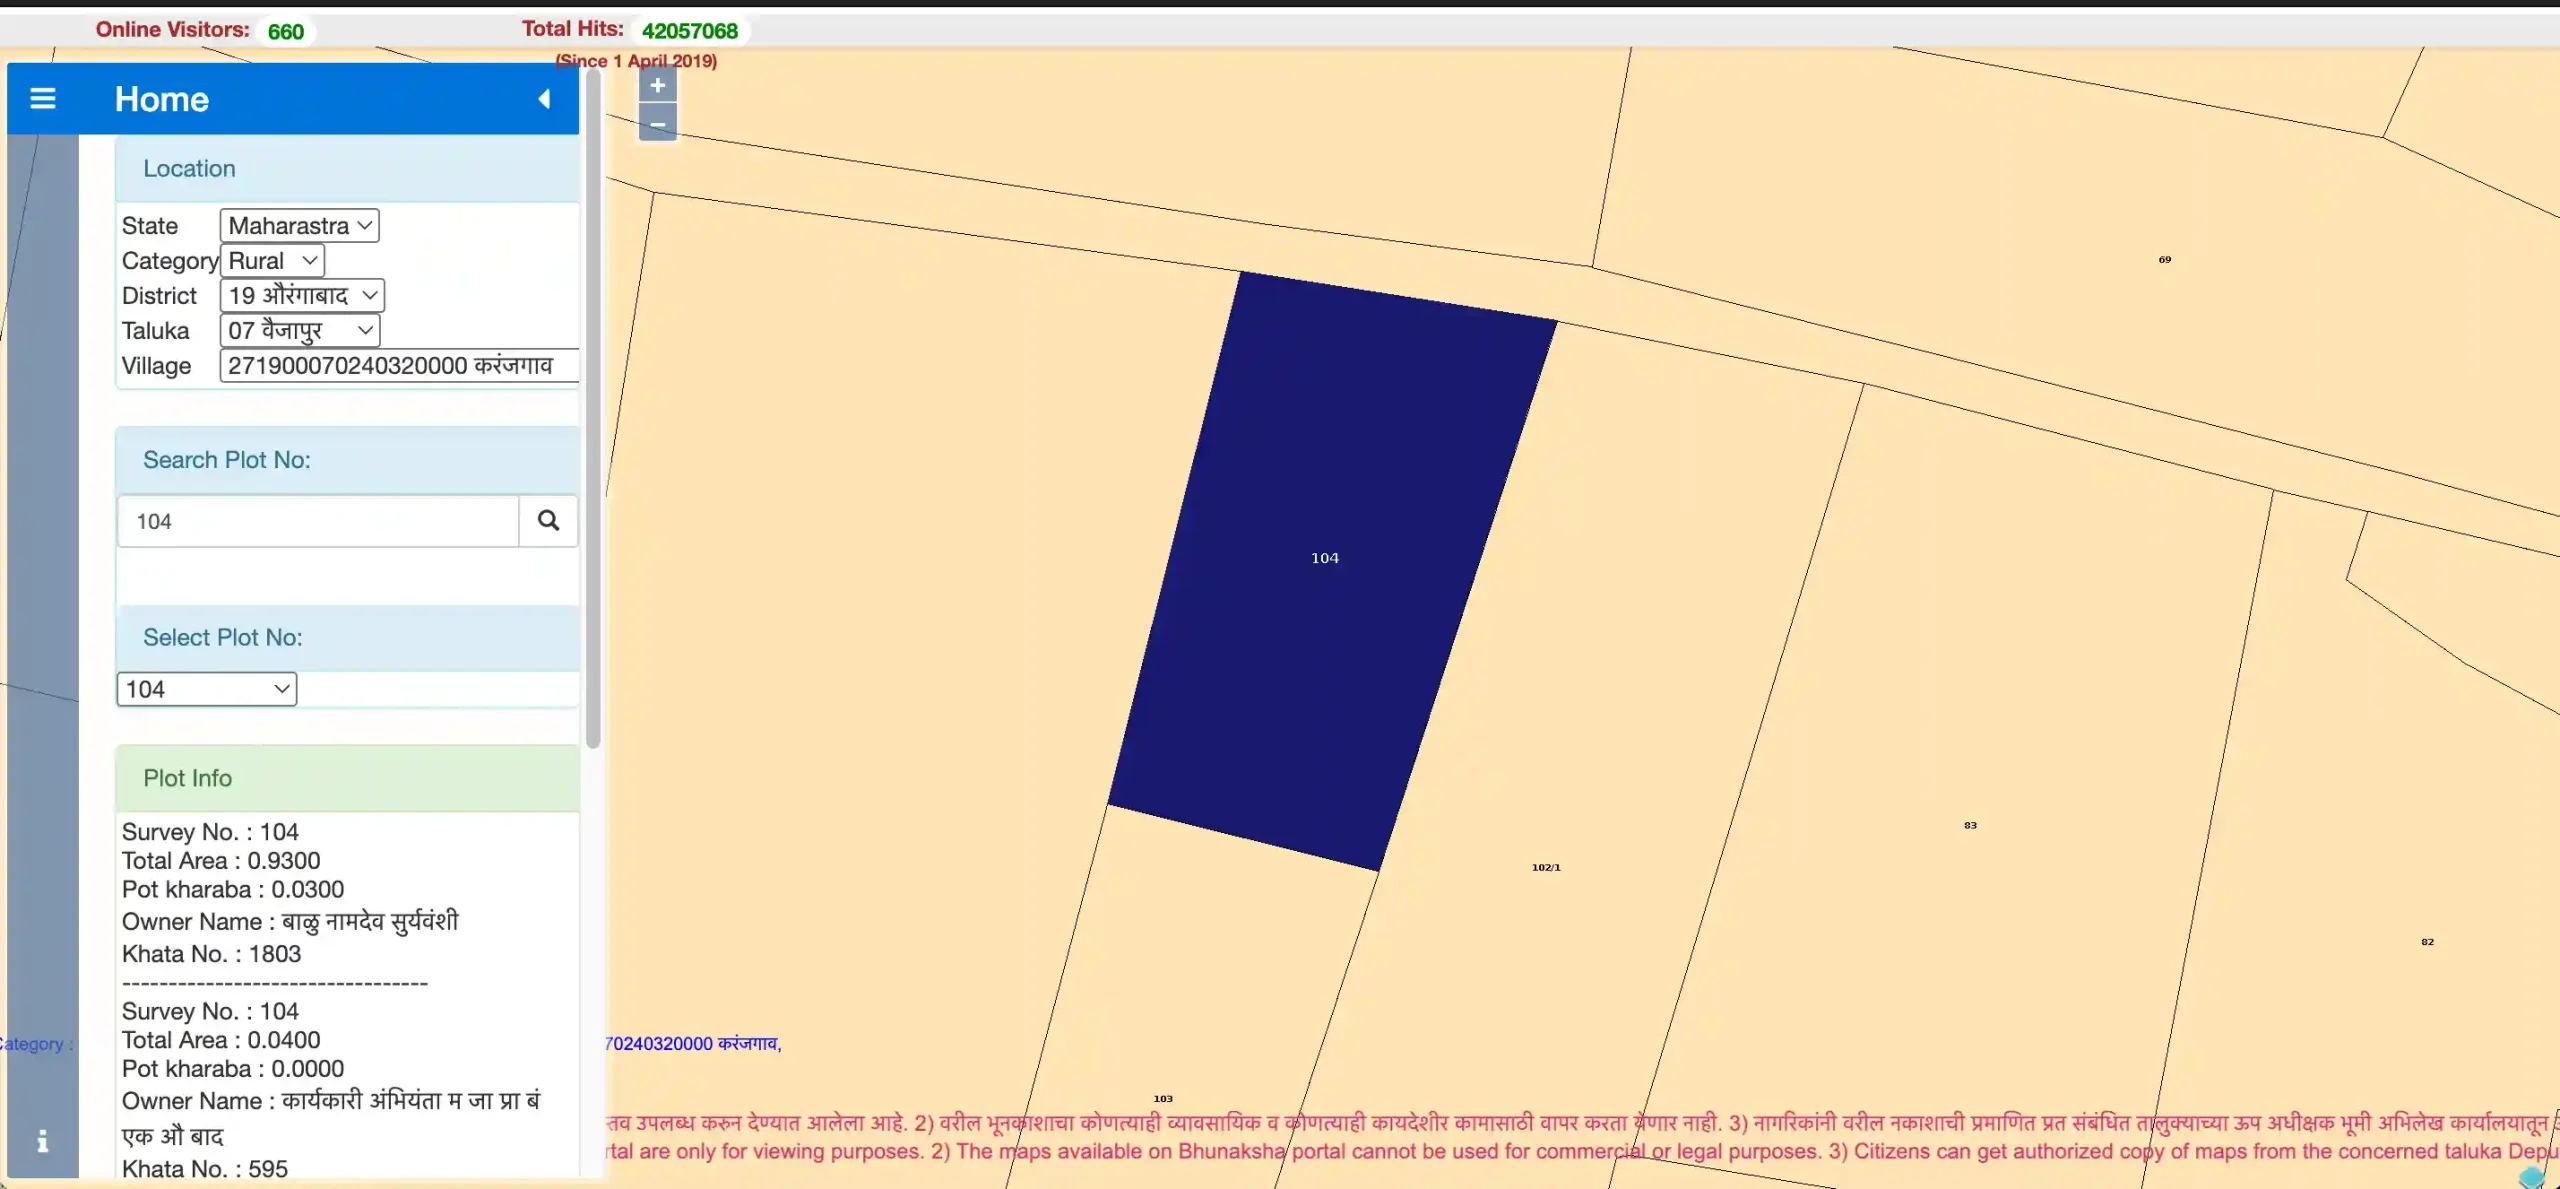Zoom in the map with plus button

click(x=658, y=85)
